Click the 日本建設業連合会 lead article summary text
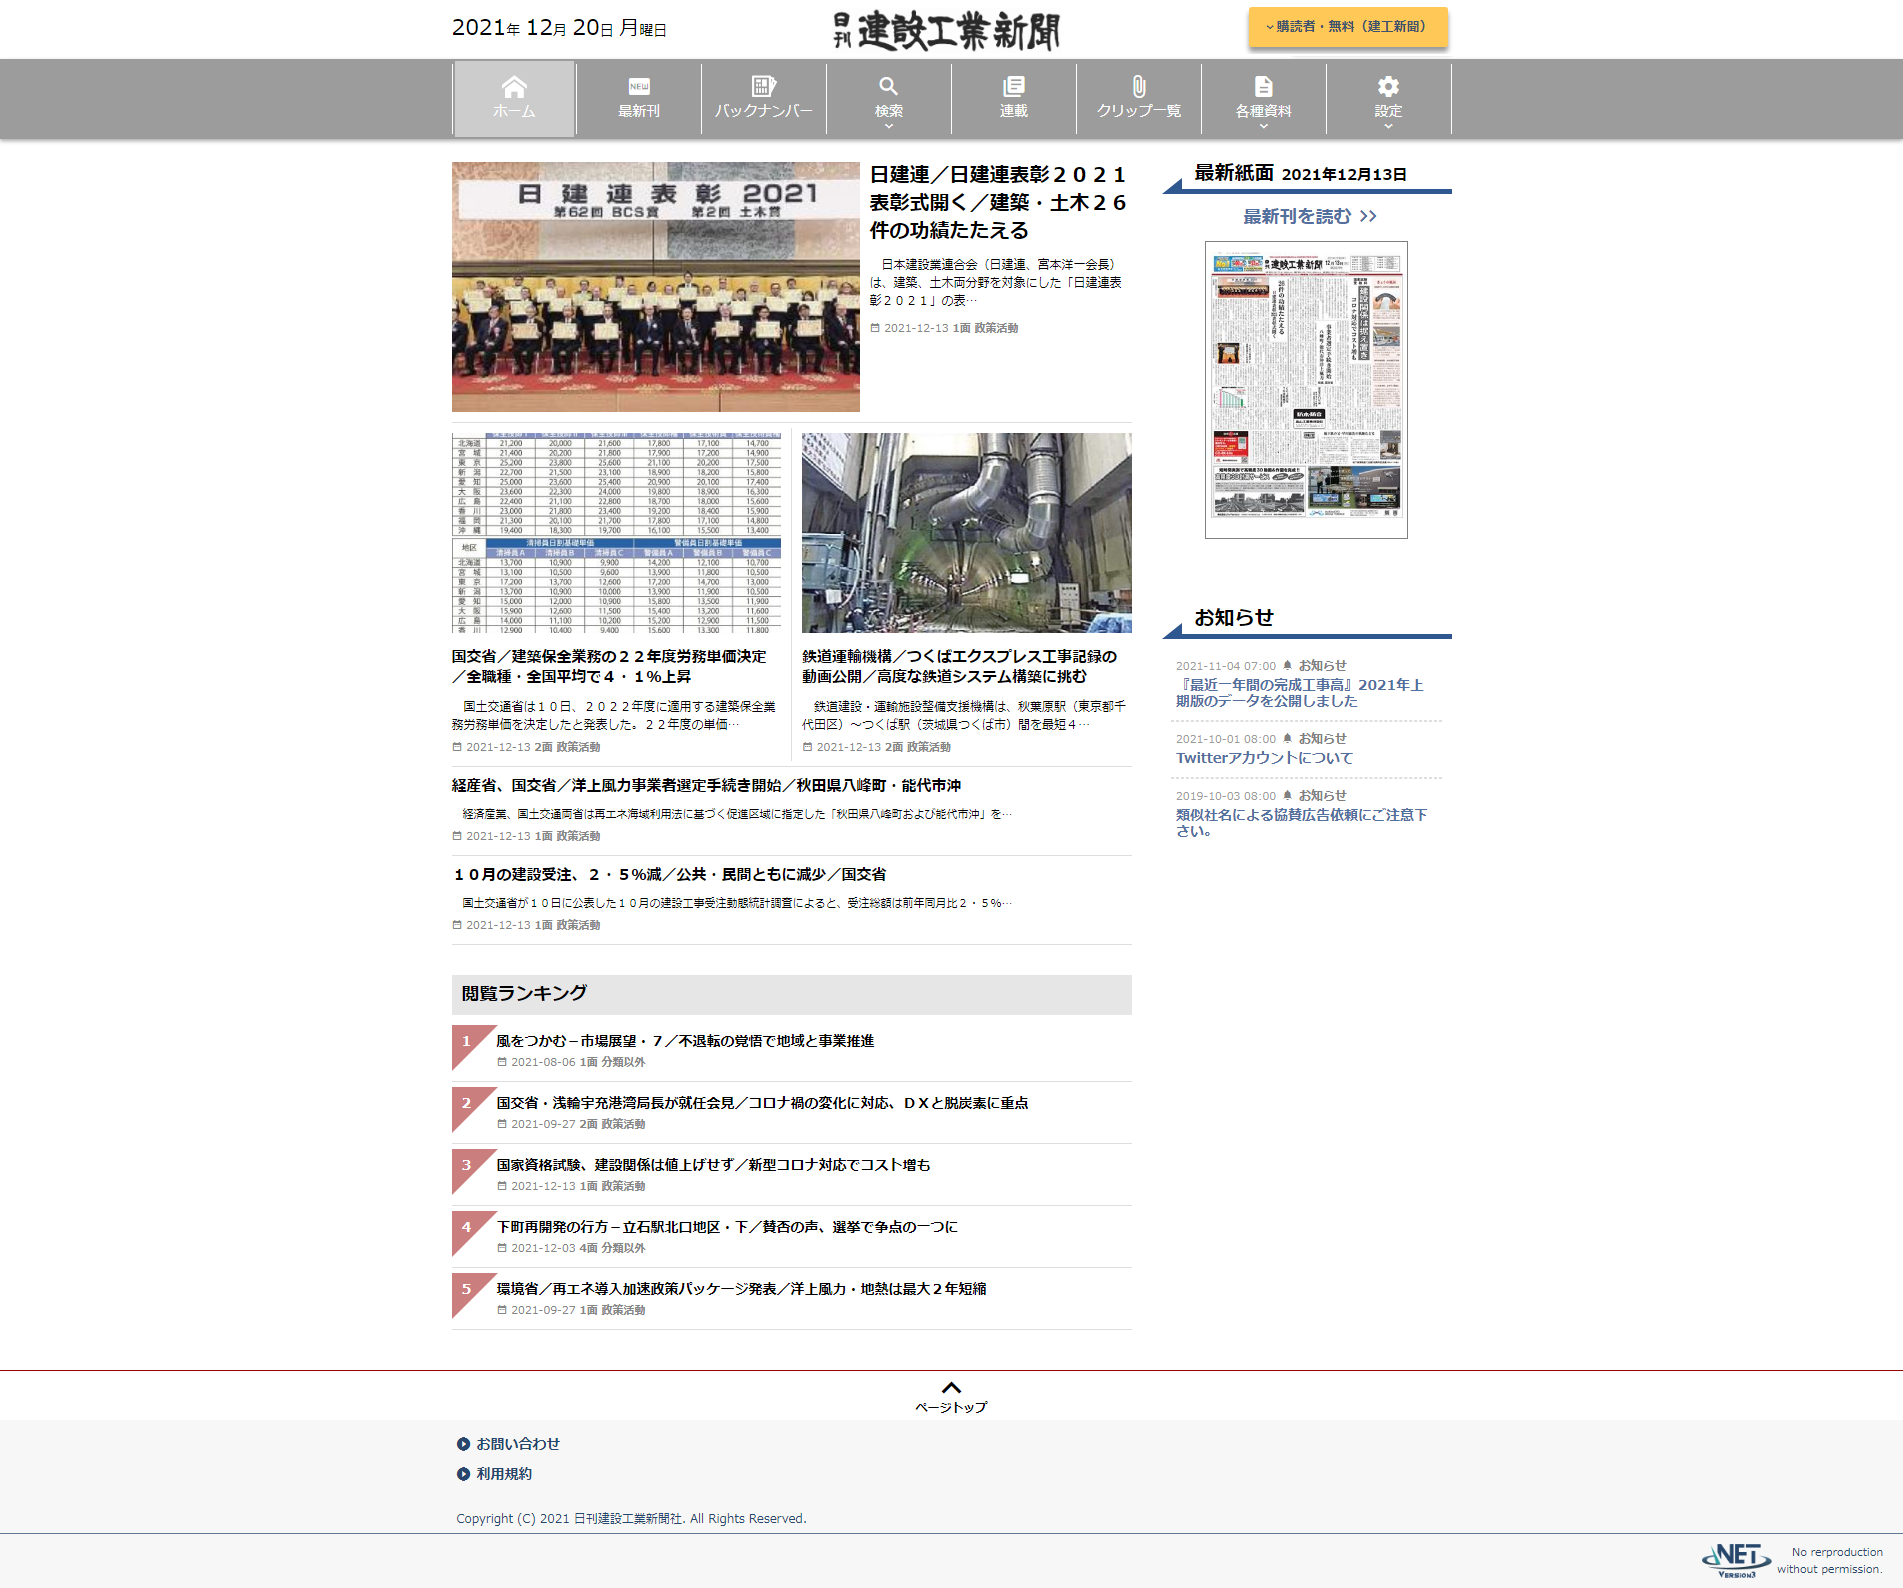Image resolution: width=1903 pixels, height=1588 pixels. coord(996,283)
